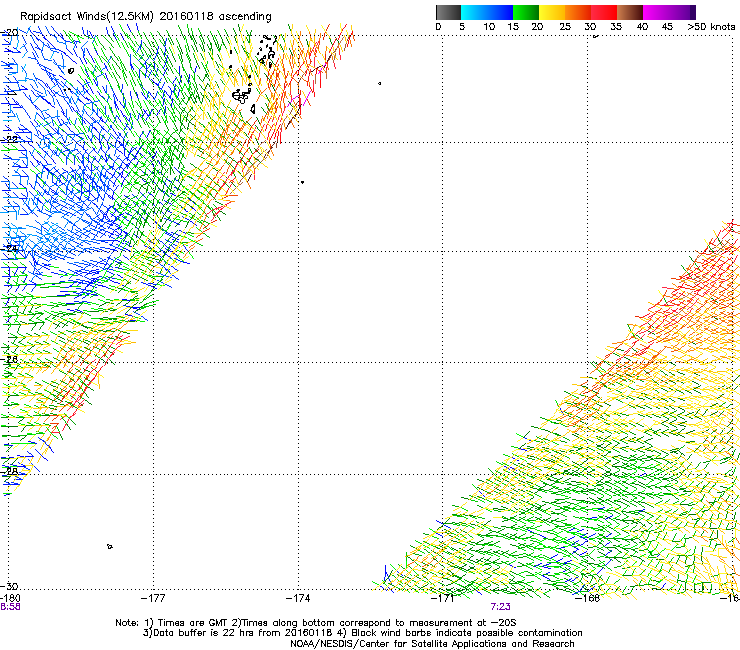Click the gray 0-5 knots color bar segment
The height and width of the screenshot is (650, 740).
click(448, 12)
